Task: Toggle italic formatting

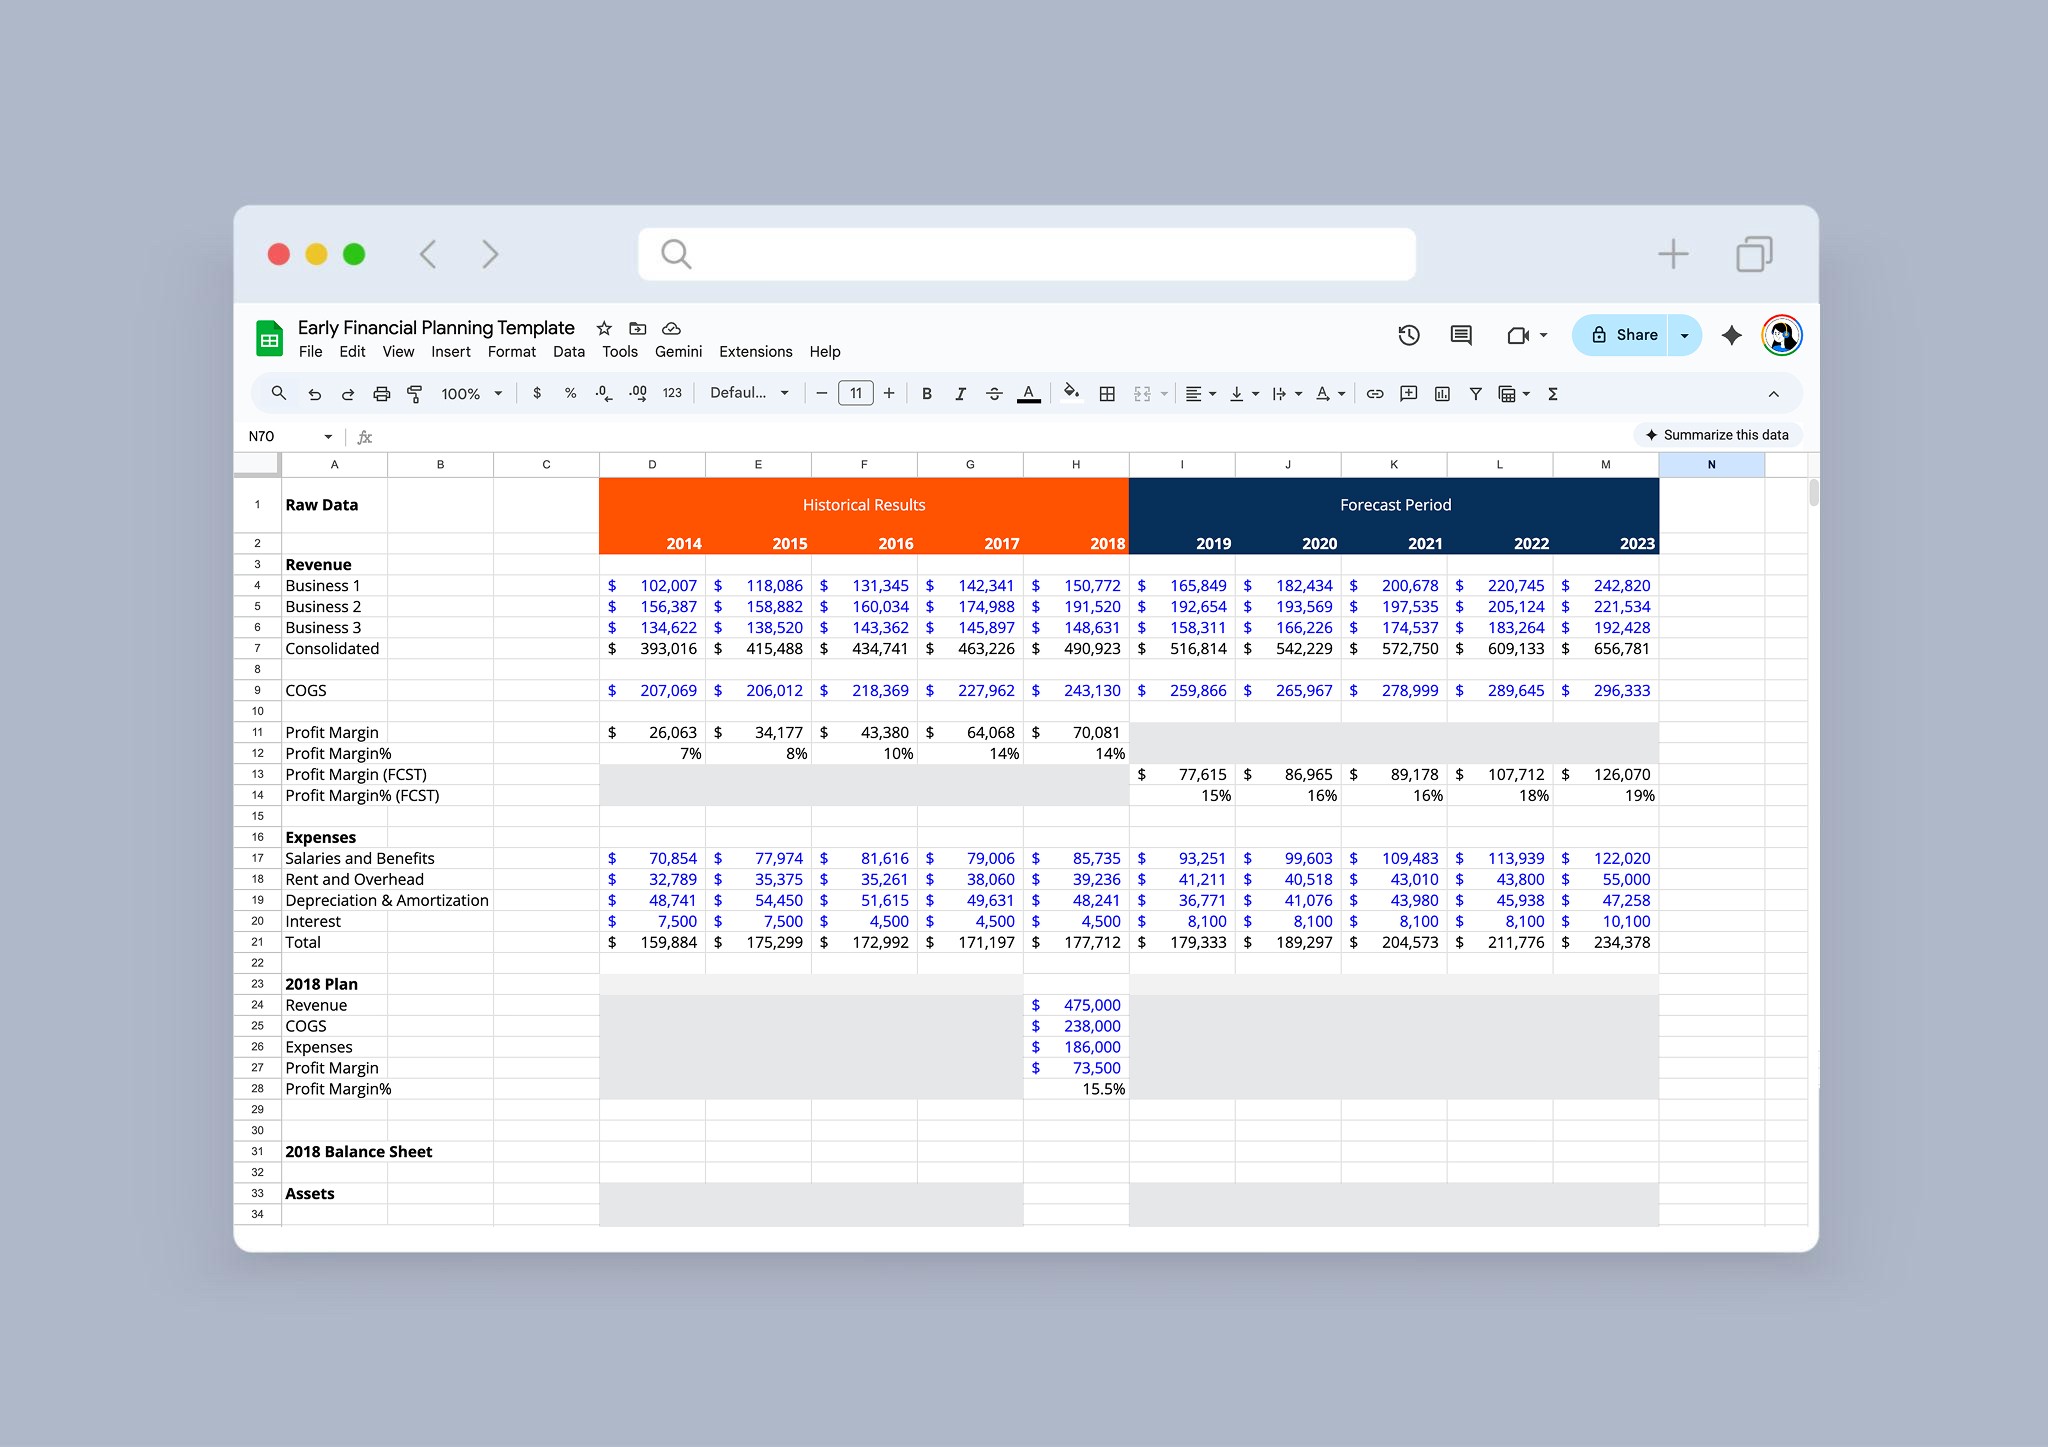Action: [x=960, y=394]
